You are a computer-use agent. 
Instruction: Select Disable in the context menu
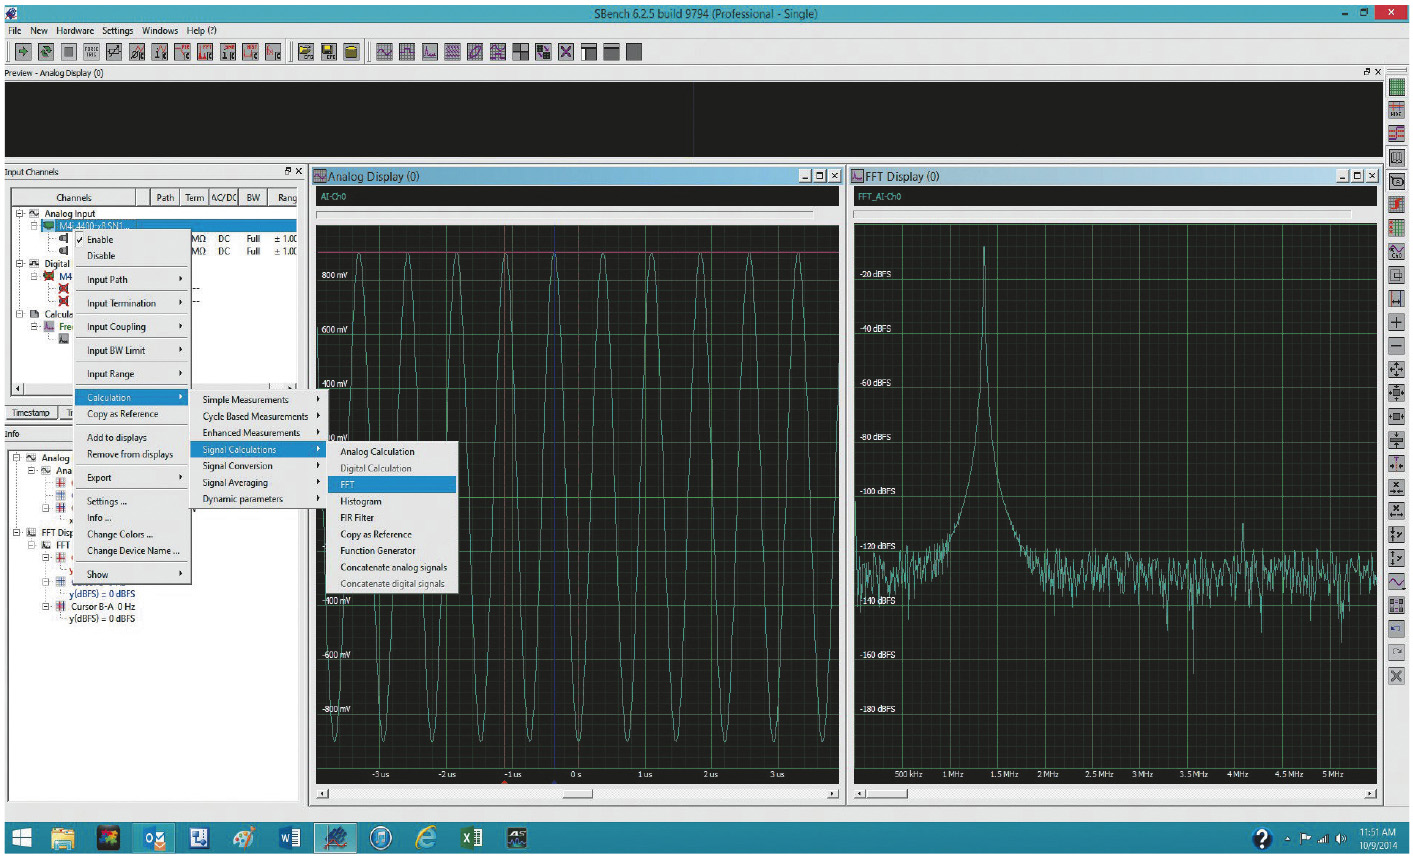(133, 256)
